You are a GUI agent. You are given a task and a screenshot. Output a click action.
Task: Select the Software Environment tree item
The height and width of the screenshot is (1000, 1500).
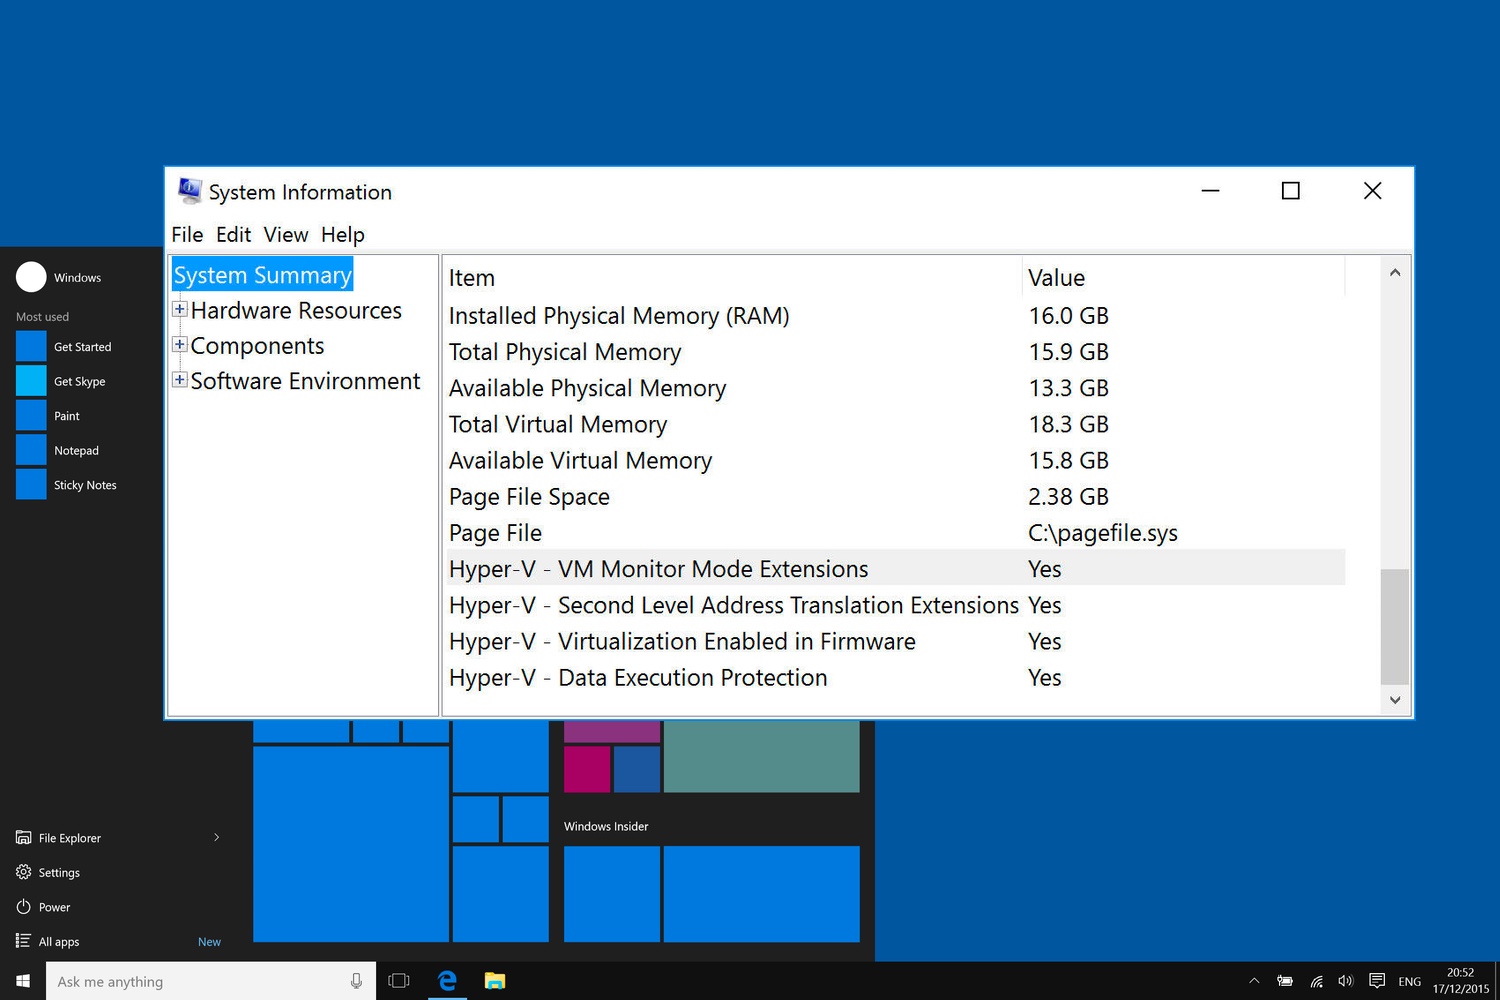tap(305, 381)
